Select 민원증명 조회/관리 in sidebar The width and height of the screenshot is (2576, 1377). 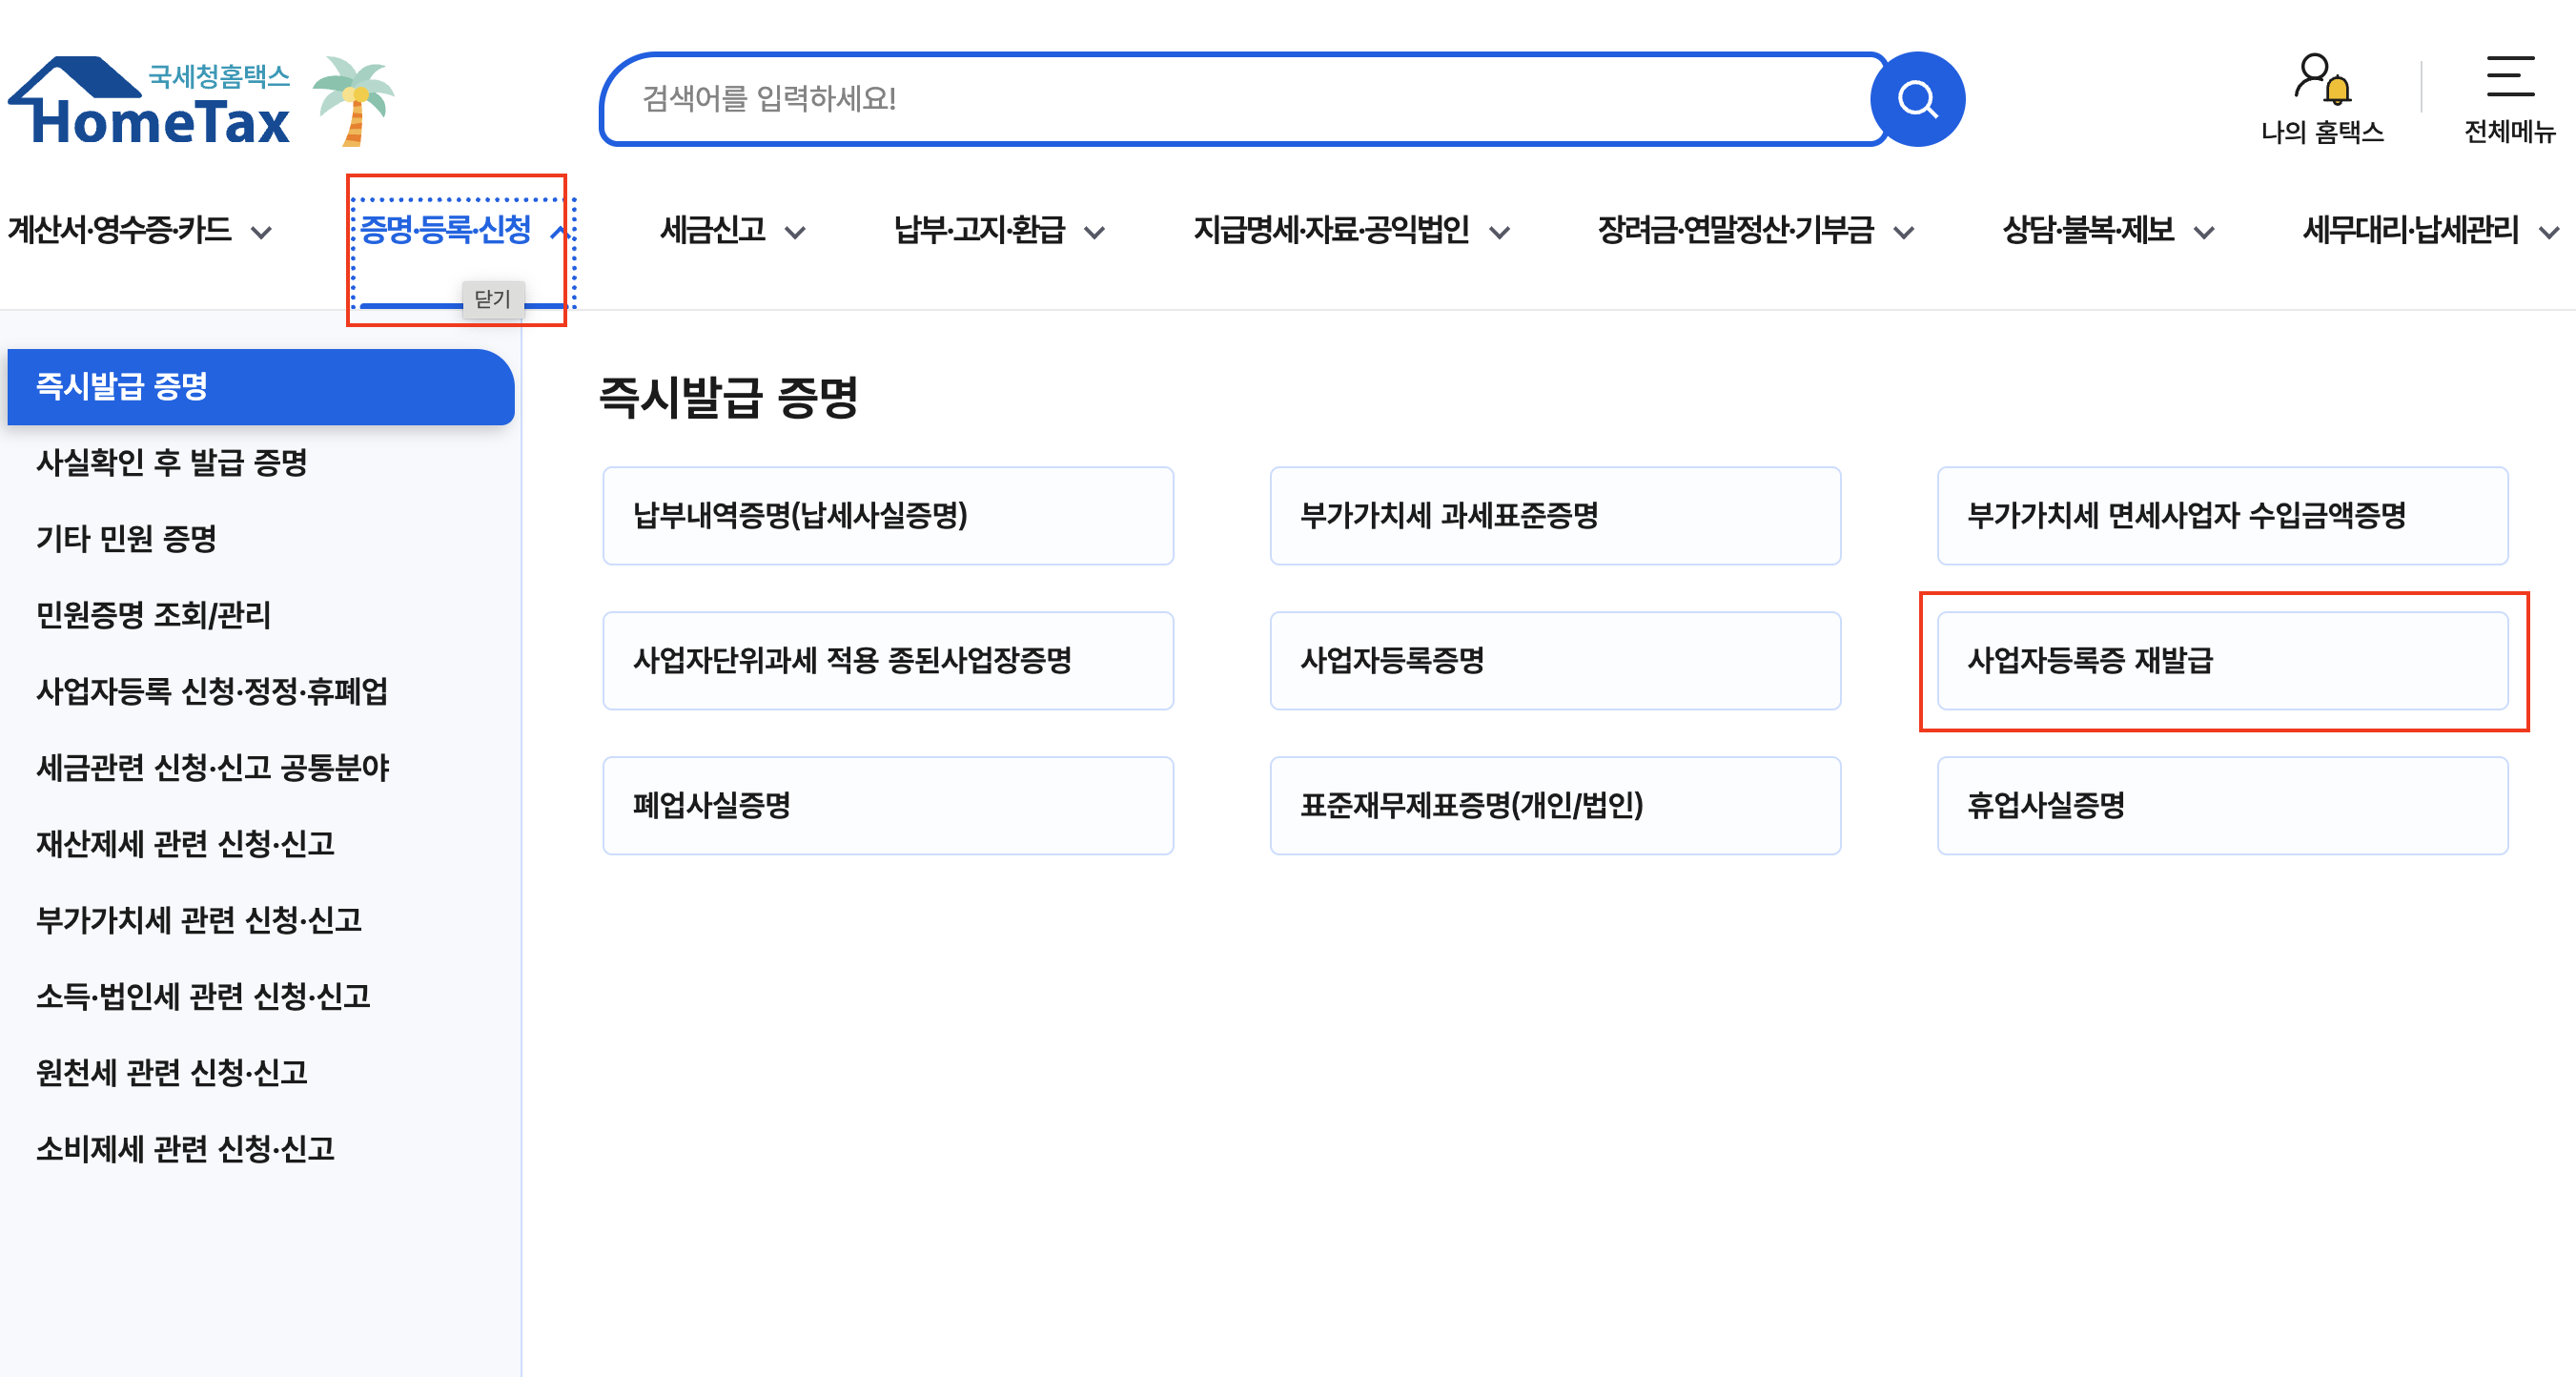click(x=154, y=615)
